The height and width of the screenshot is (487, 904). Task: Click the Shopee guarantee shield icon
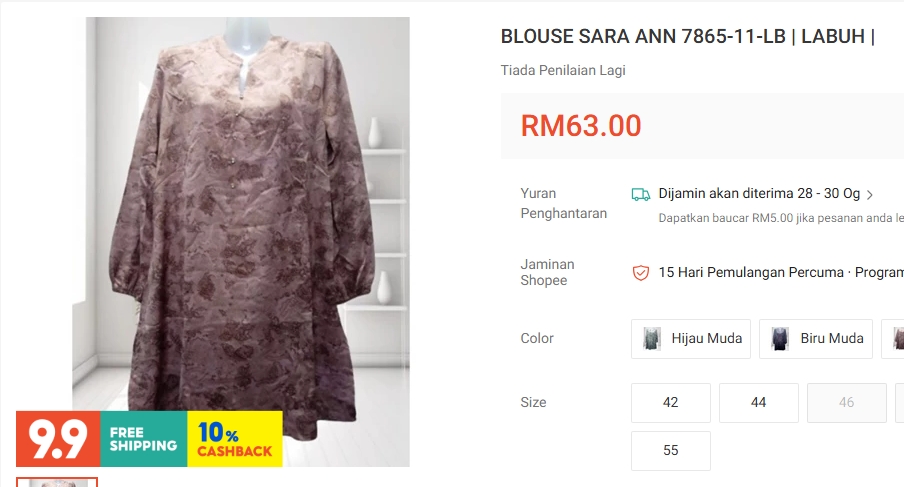pos(641,273)
